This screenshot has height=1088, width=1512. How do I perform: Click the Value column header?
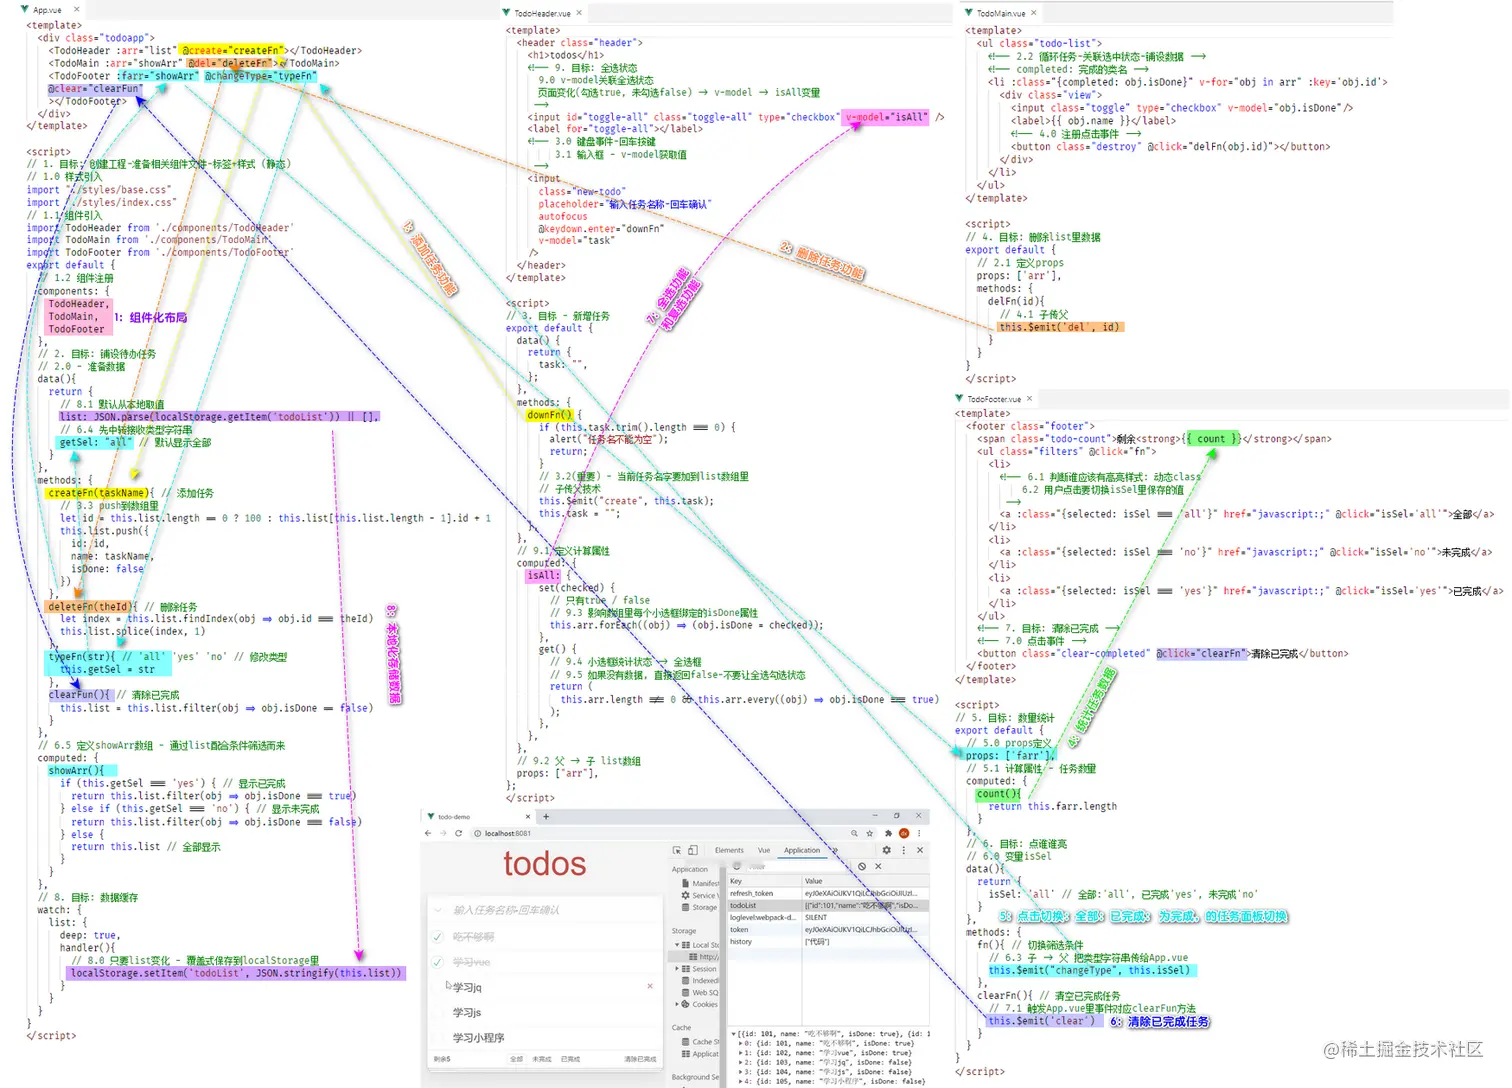point(866,881)
